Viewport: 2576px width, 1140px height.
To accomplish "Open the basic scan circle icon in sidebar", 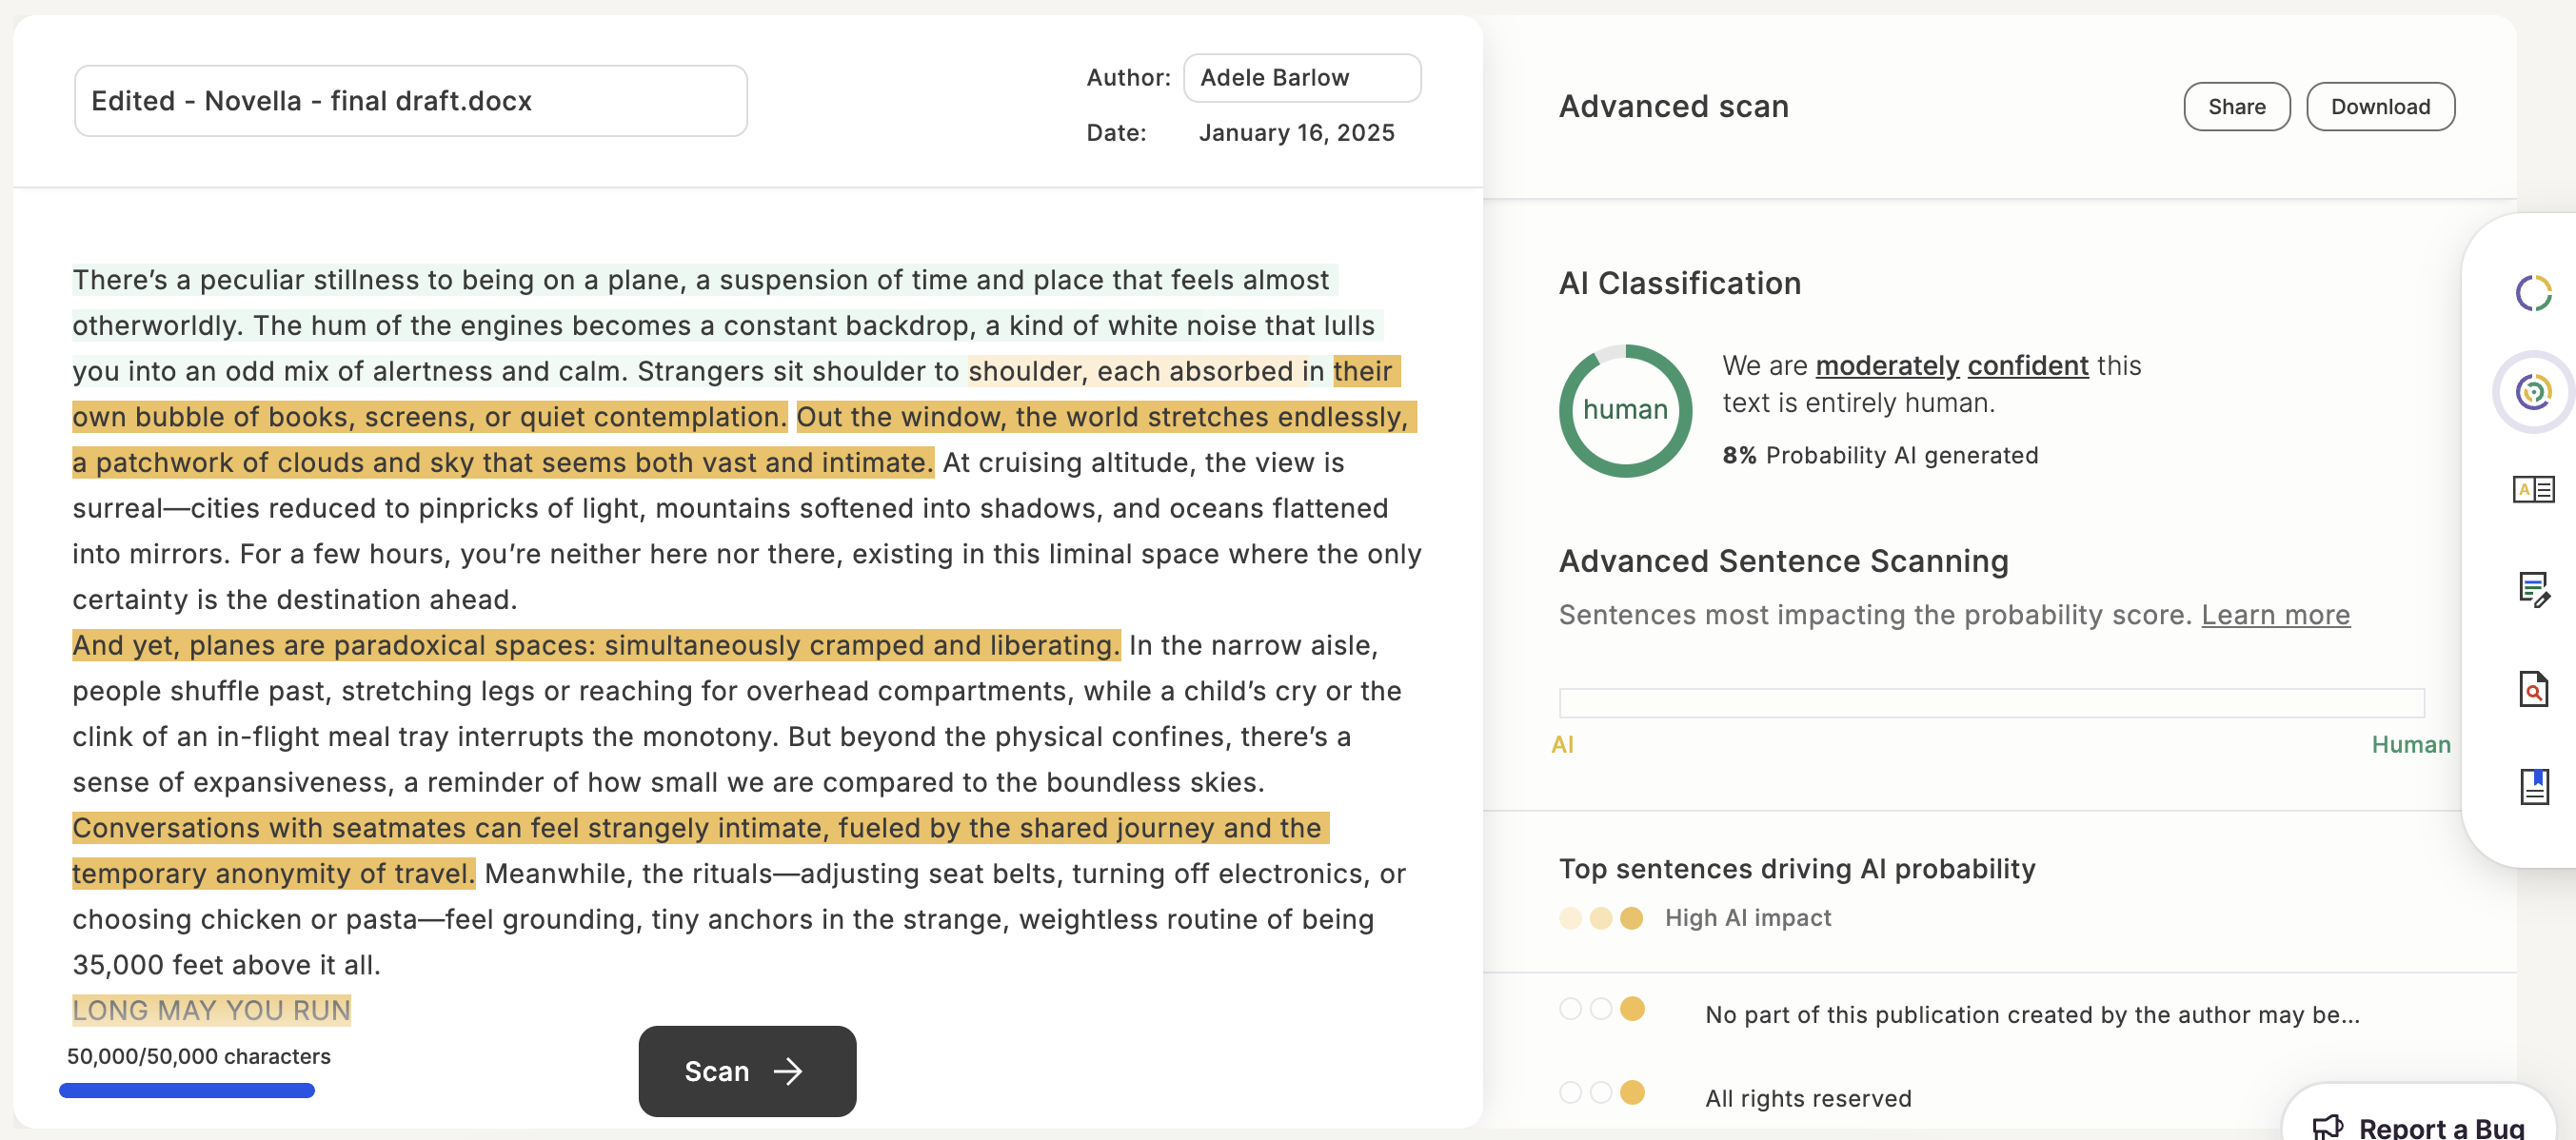I will [x=2533, y=293].
